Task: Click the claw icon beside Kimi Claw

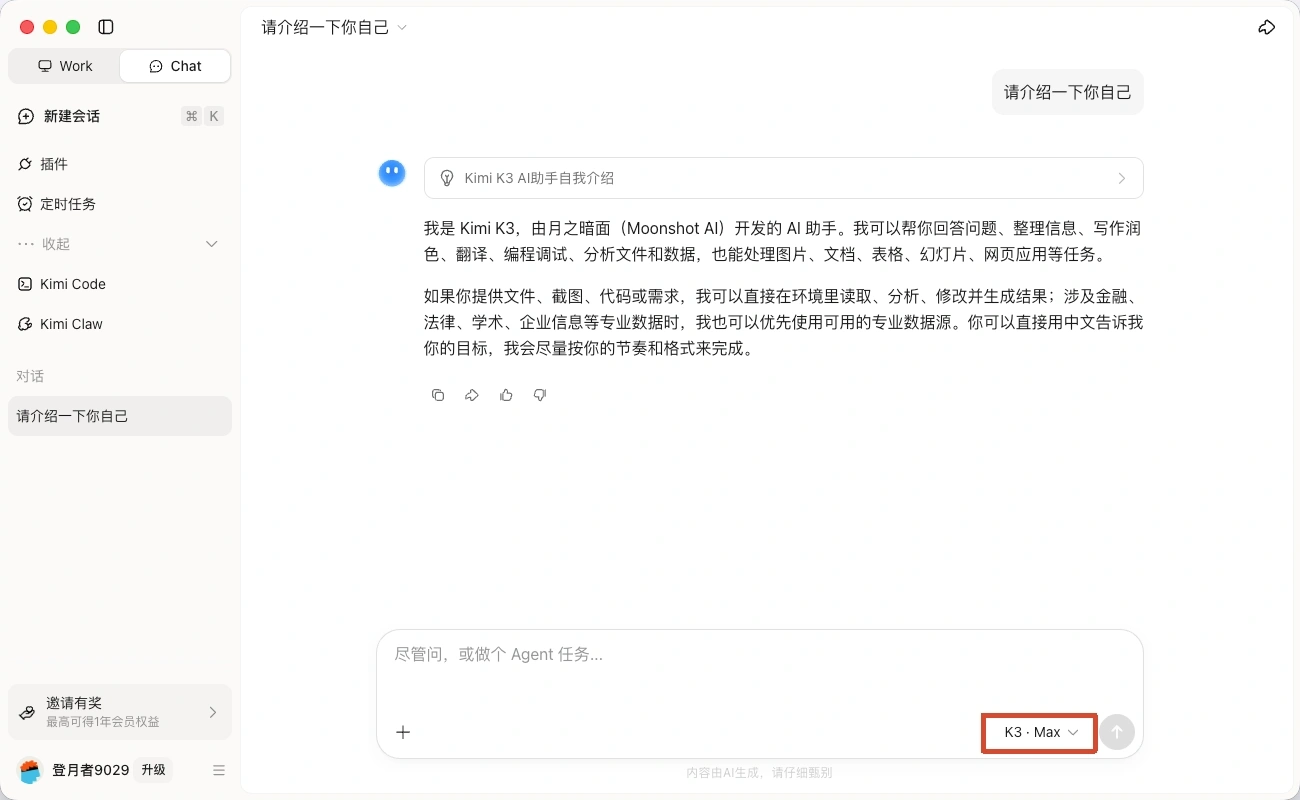Action: pos(26,324)
